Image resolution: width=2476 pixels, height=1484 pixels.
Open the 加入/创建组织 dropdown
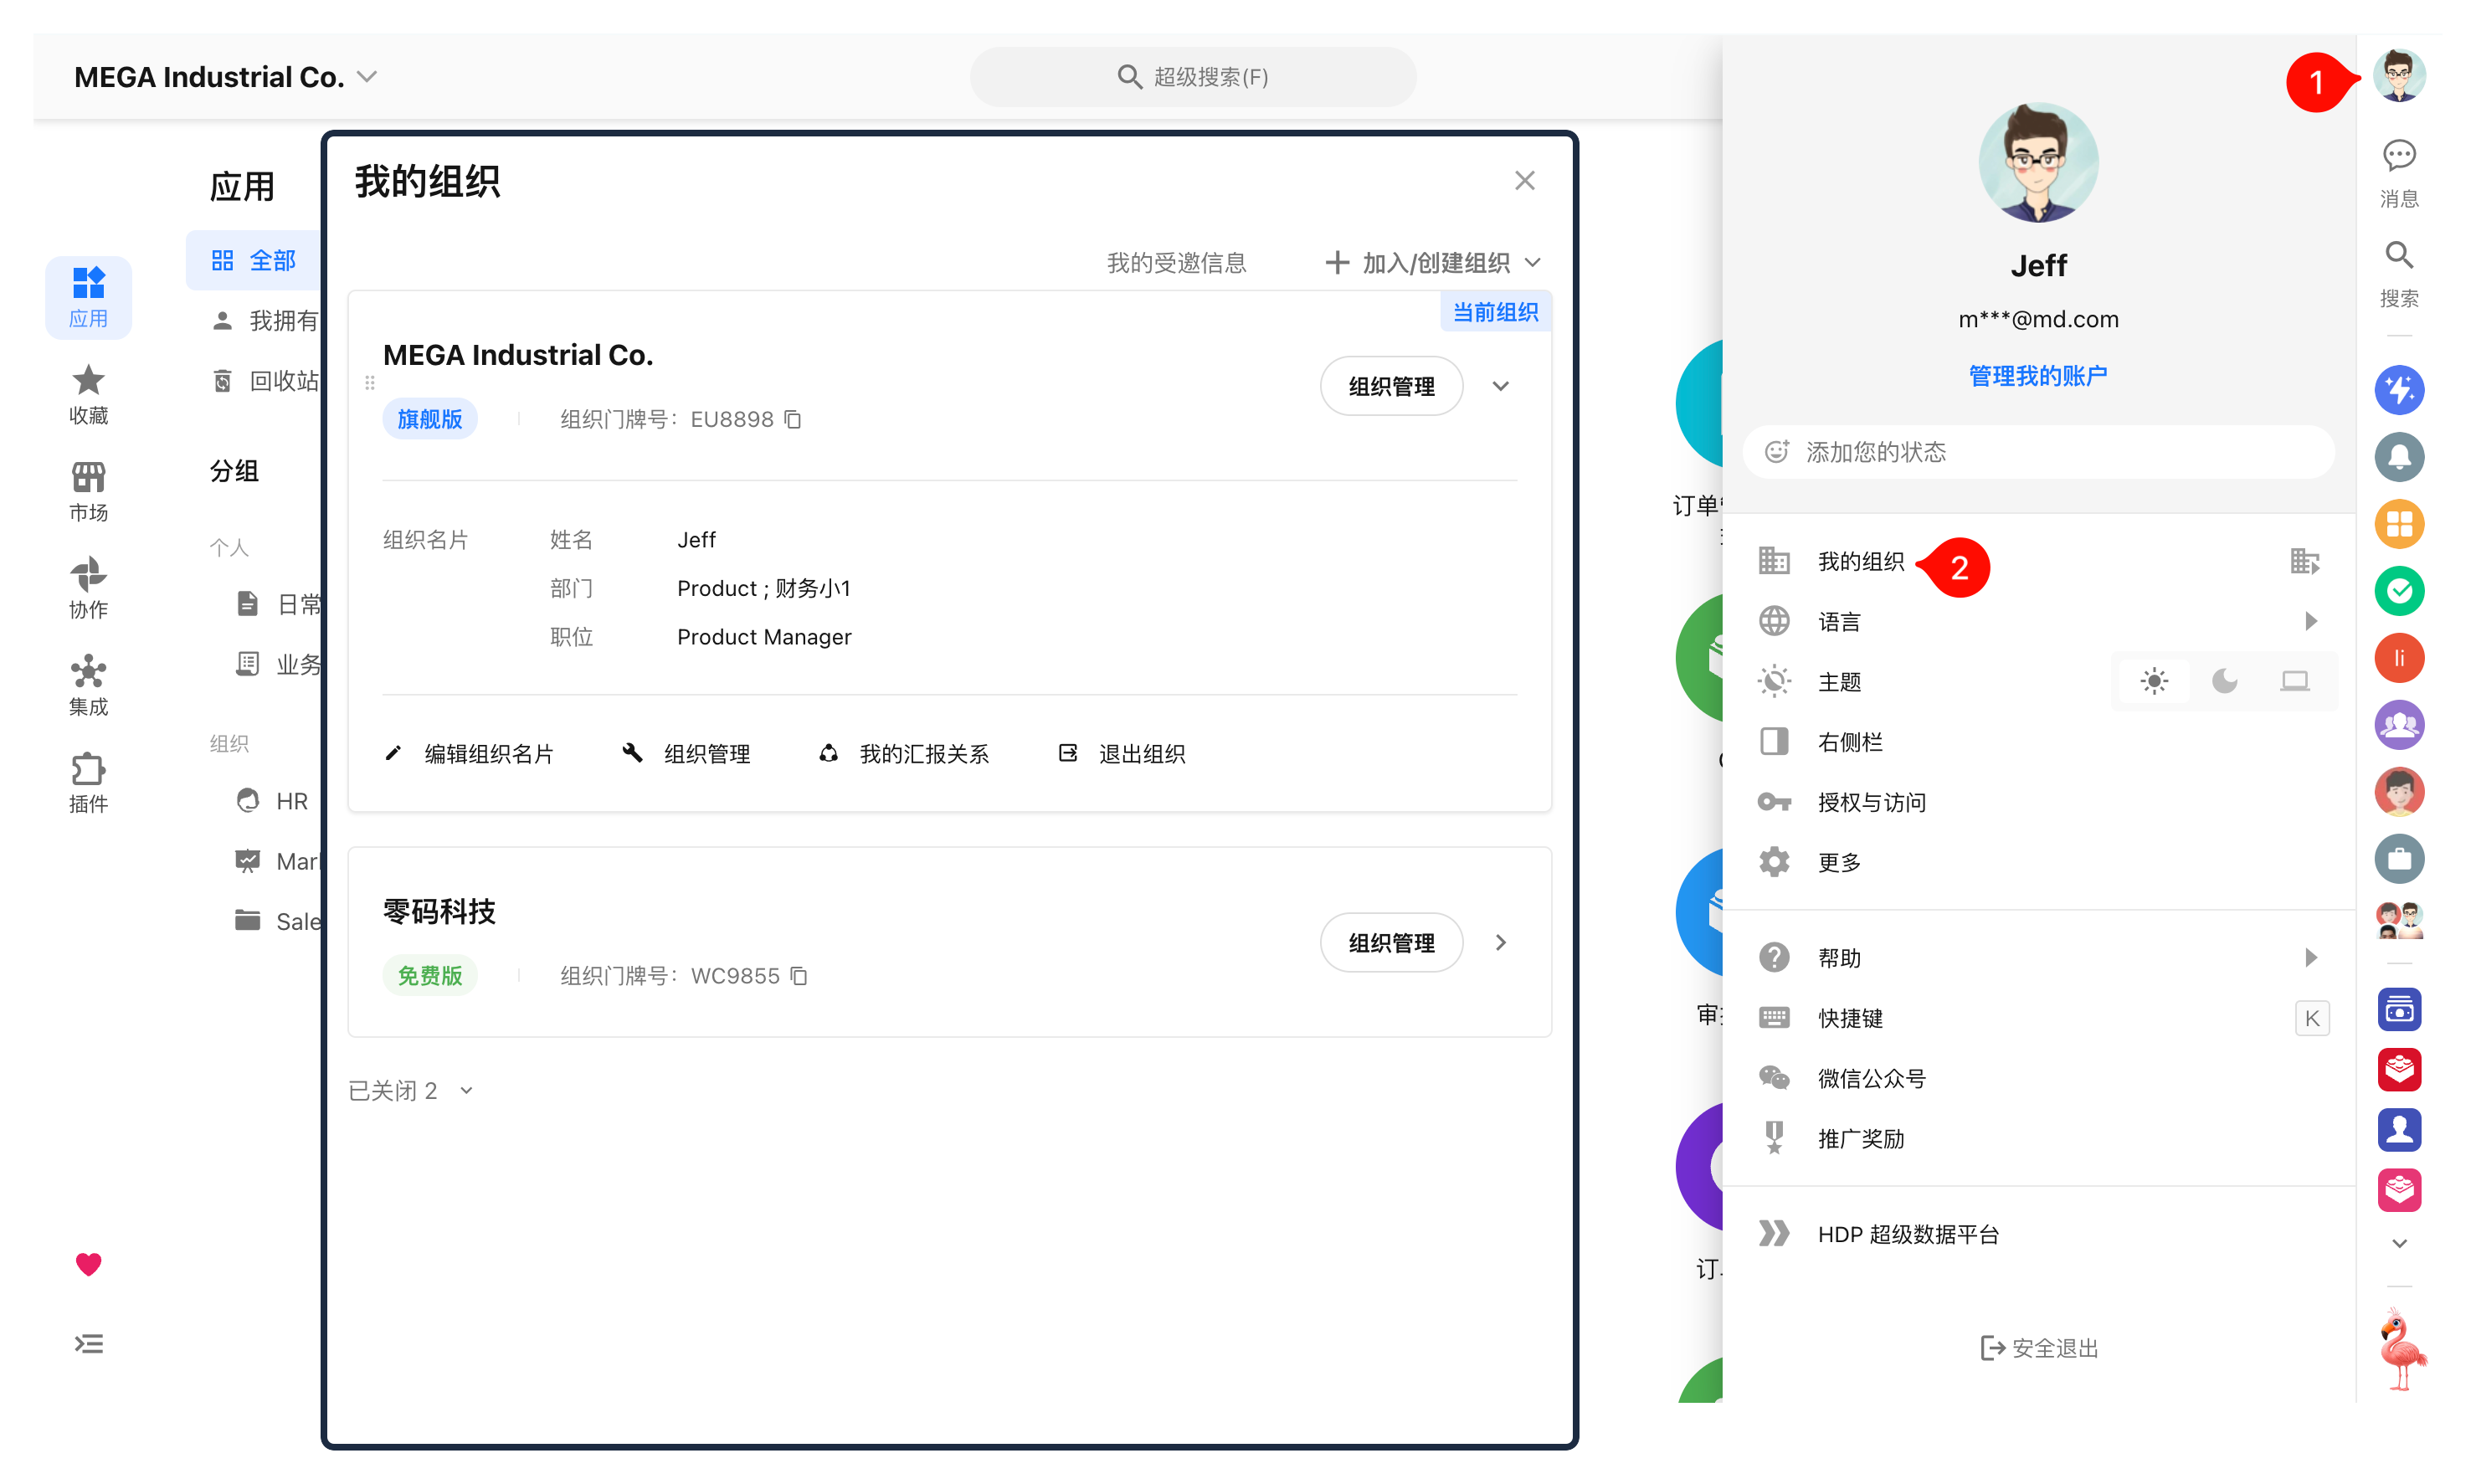[x=1432, y=263]
